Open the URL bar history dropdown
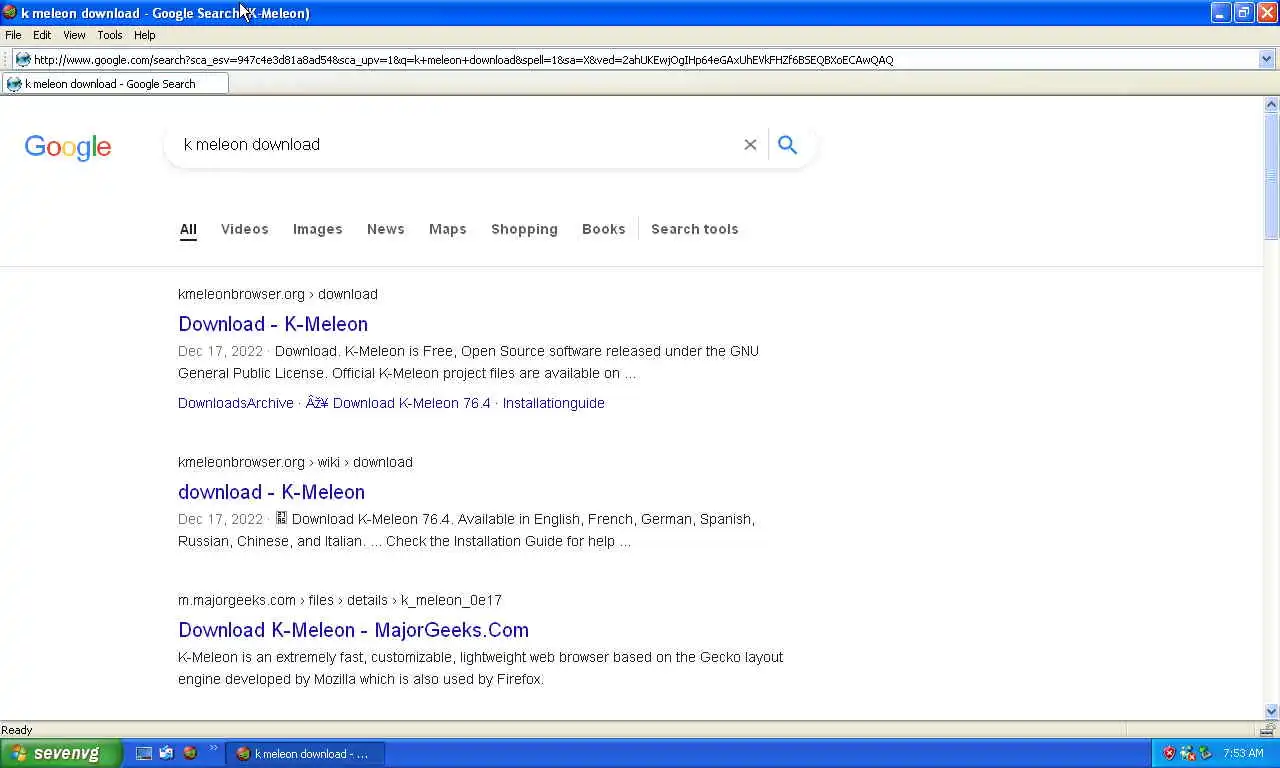The image size is (1280, 768). tap(1266, 59)
